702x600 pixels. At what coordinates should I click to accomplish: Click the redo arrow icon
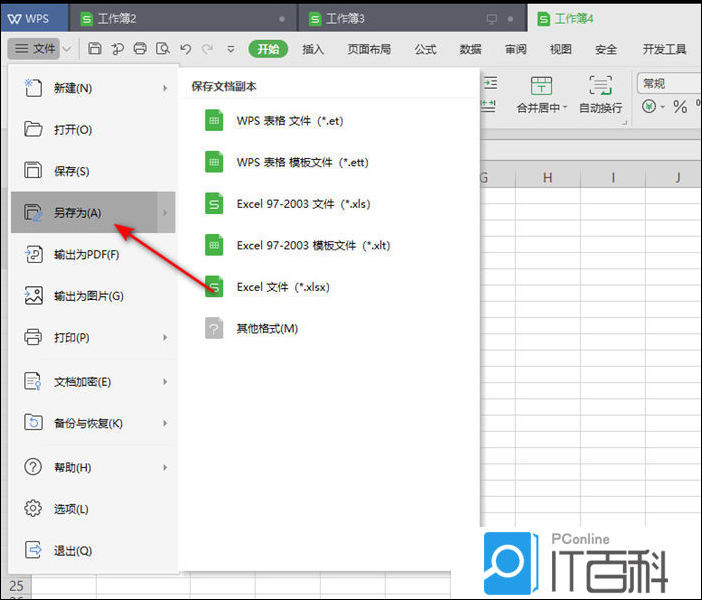pyautogui.click(x=207, y=48)
